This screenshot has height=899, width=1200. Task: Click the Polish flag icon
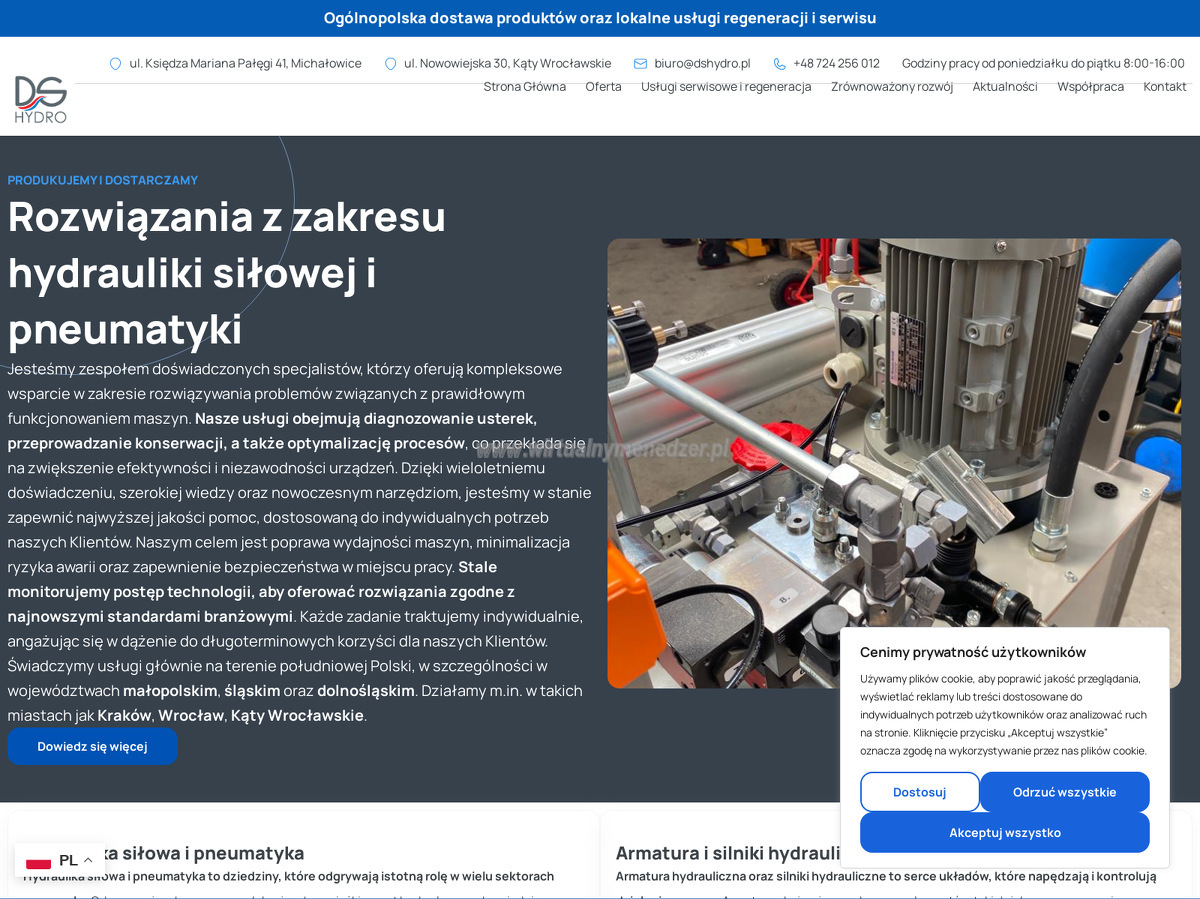[38, 861]
